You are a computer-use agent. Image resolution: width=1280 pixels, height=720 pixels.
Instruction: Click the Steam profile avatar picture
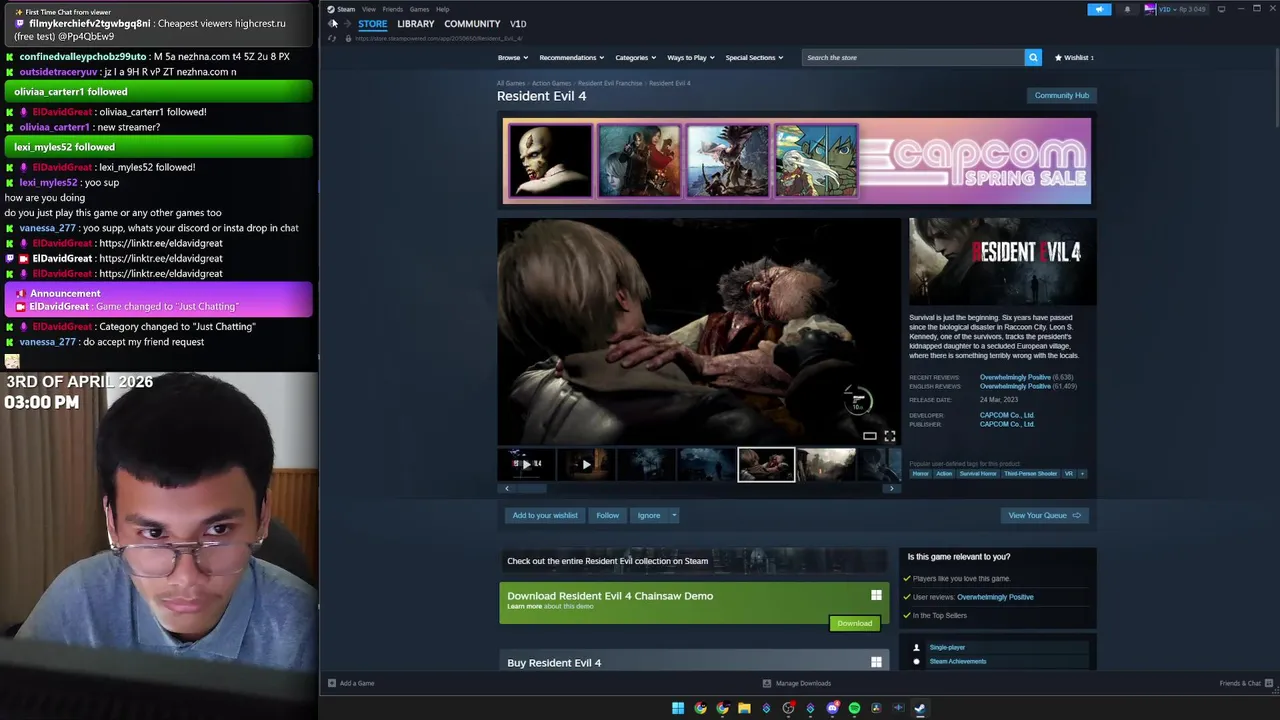coord(1151,9)
